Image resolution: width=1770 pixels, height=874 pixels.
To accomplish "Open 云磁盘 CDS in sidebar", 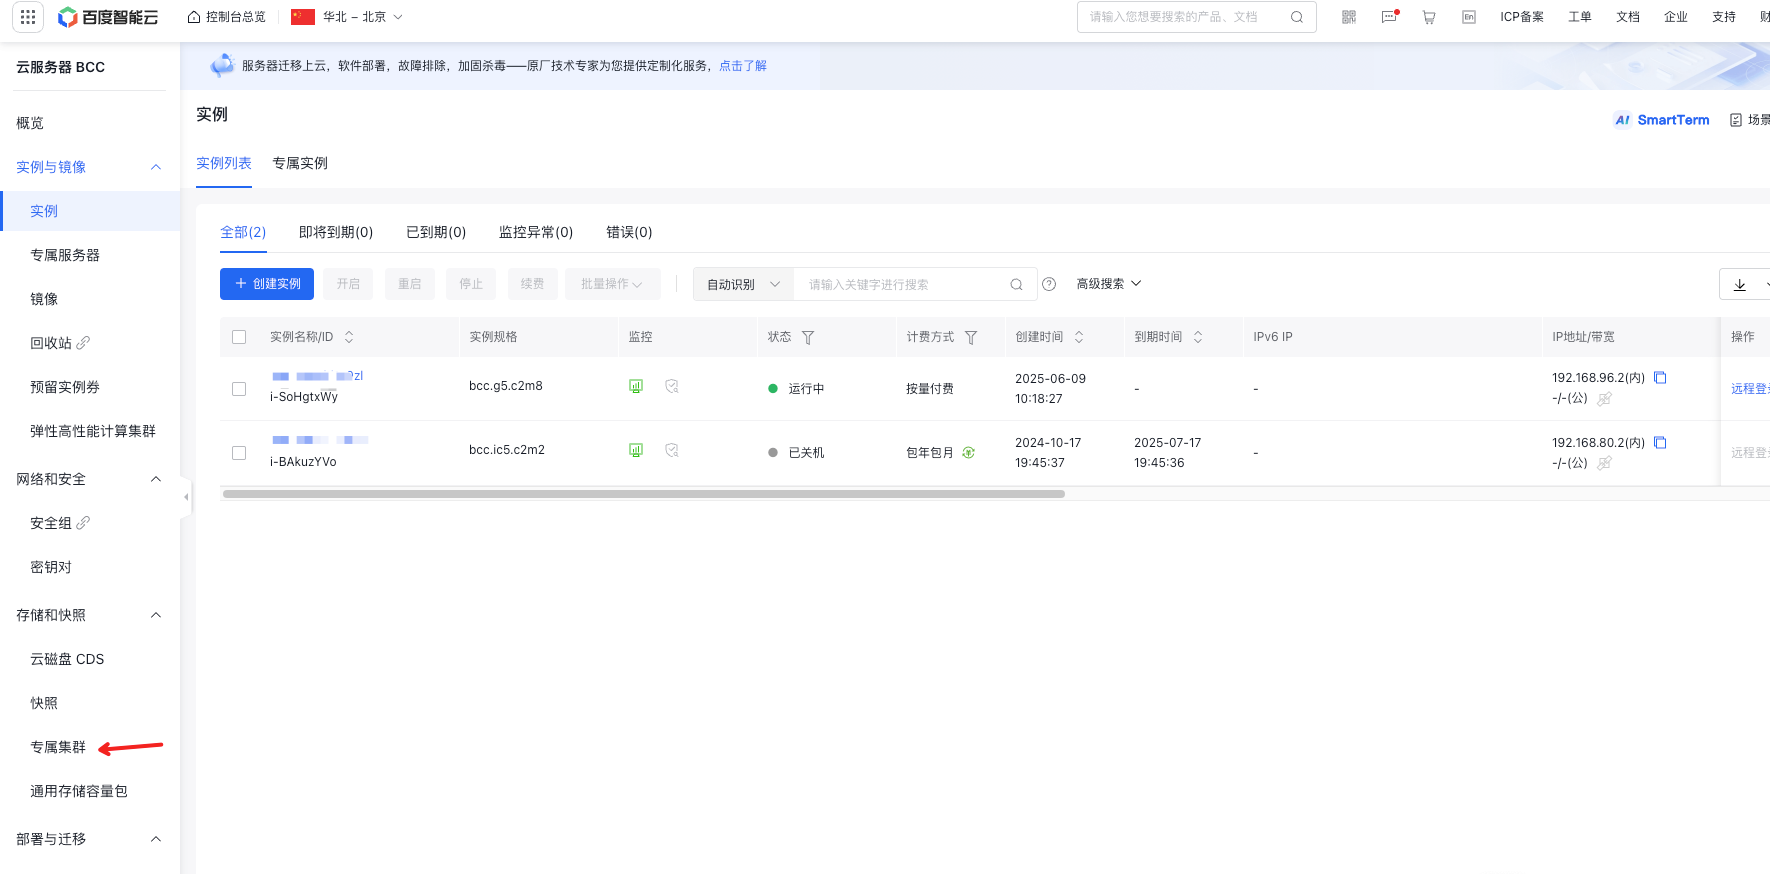I will point(67,659).
